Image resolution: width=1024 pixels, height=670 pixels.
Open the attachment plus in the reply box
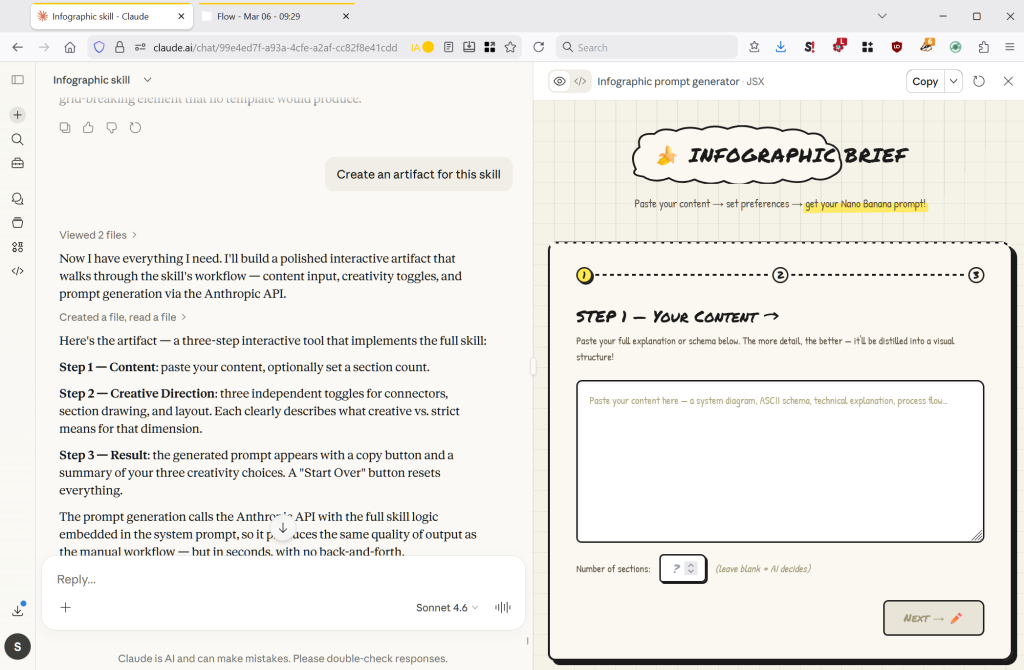pos(64,607)
